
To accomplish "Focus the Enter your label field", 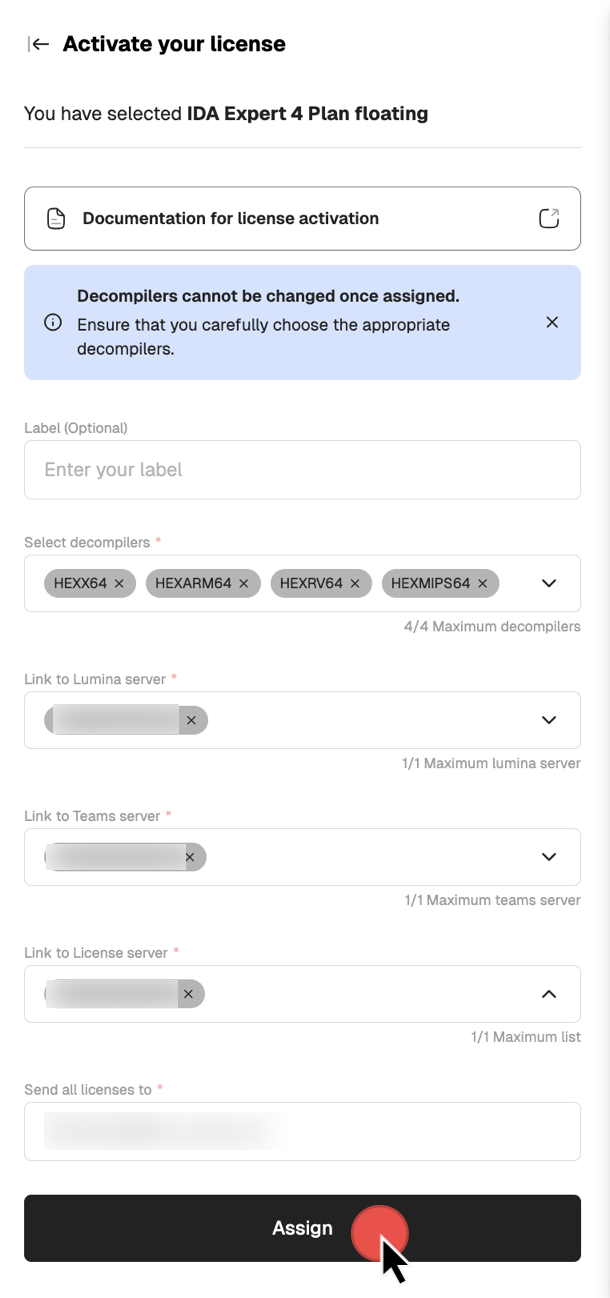I will click(x=302, y=470).
